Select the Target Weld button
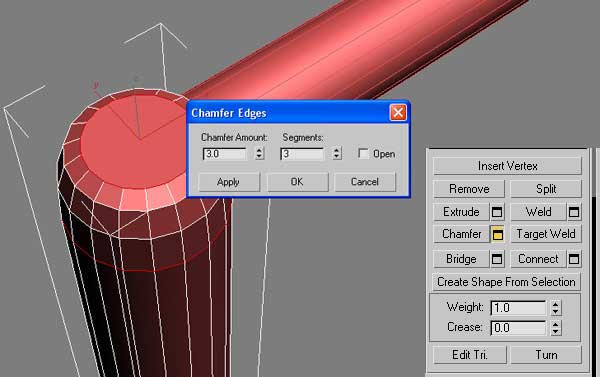Viewport: 600px width, 377px height. point(546,234)
